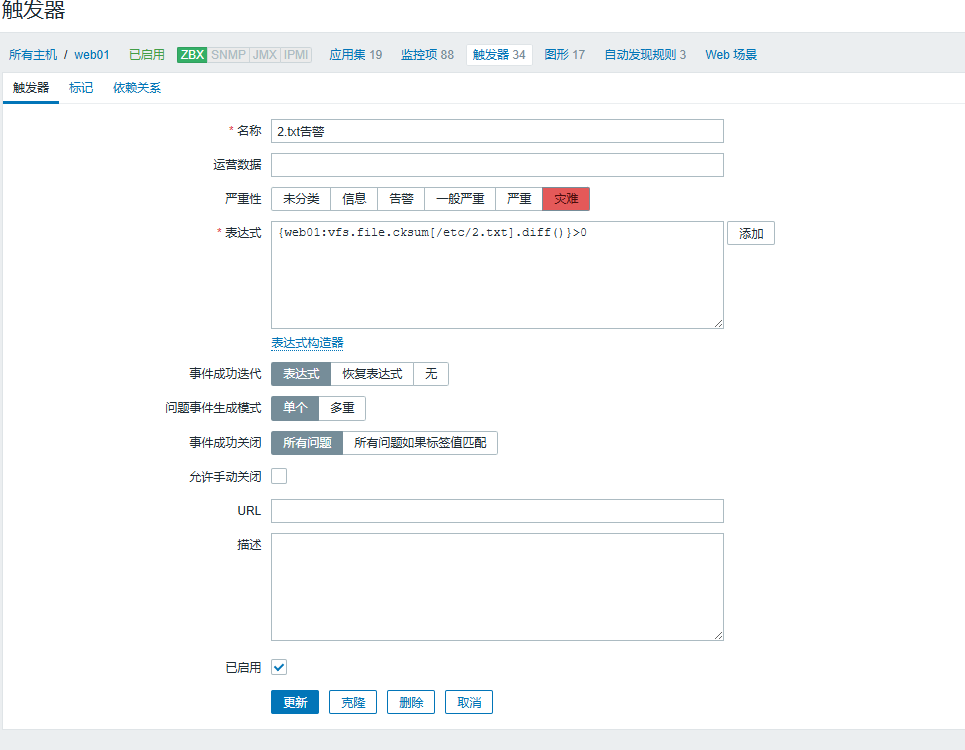965x750 pixels.
Task: Open the 所有主机 breadcrumb link
Action: (x=33, y=55)
